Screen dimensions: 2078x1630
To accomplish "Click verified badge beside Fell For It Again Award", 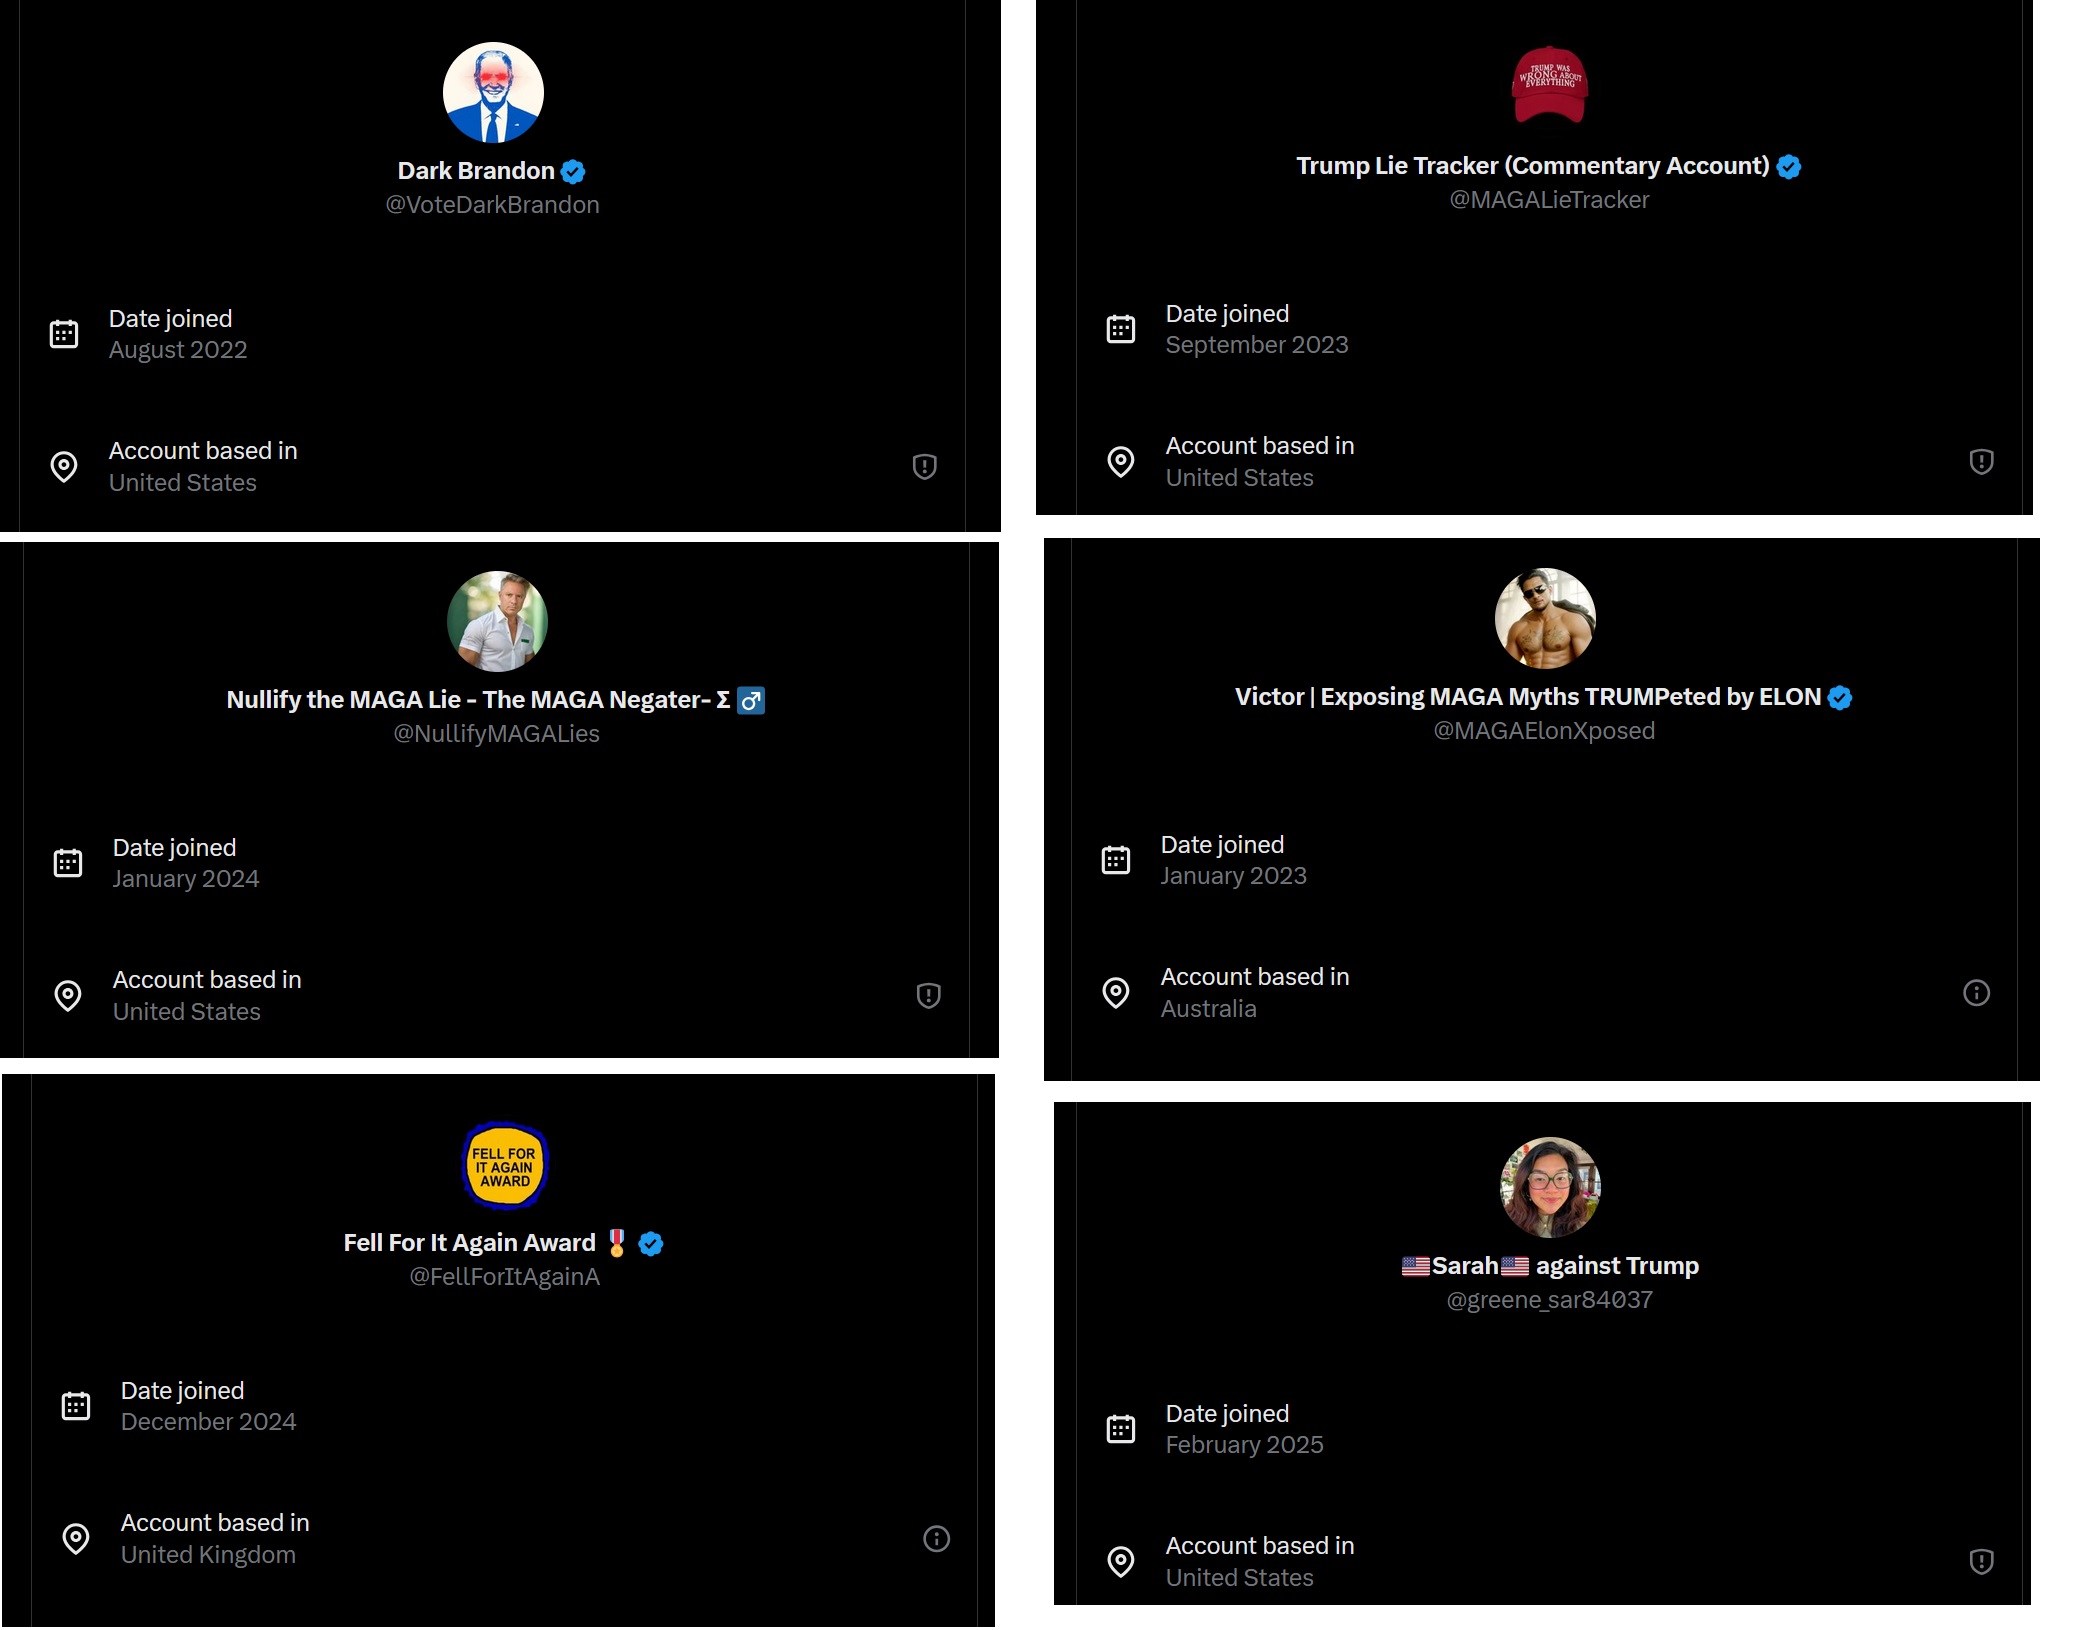I will pos(651,1244).
